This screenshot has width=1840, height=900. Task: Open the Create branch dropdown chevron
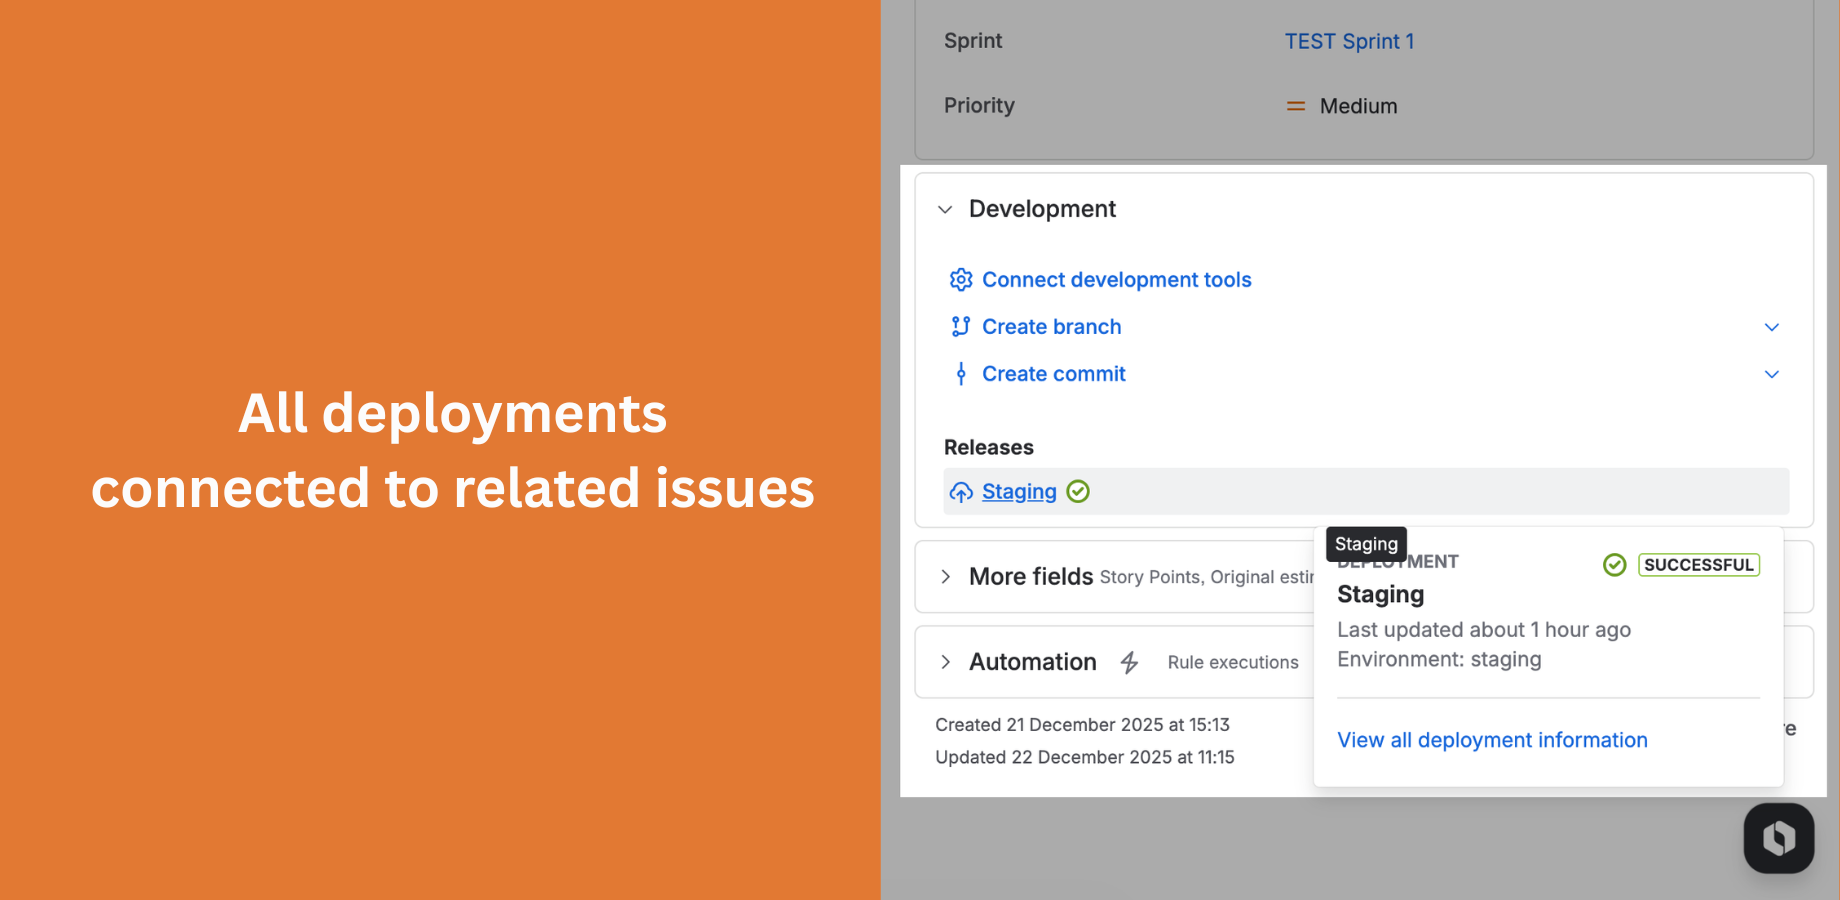click(1771, 327)
